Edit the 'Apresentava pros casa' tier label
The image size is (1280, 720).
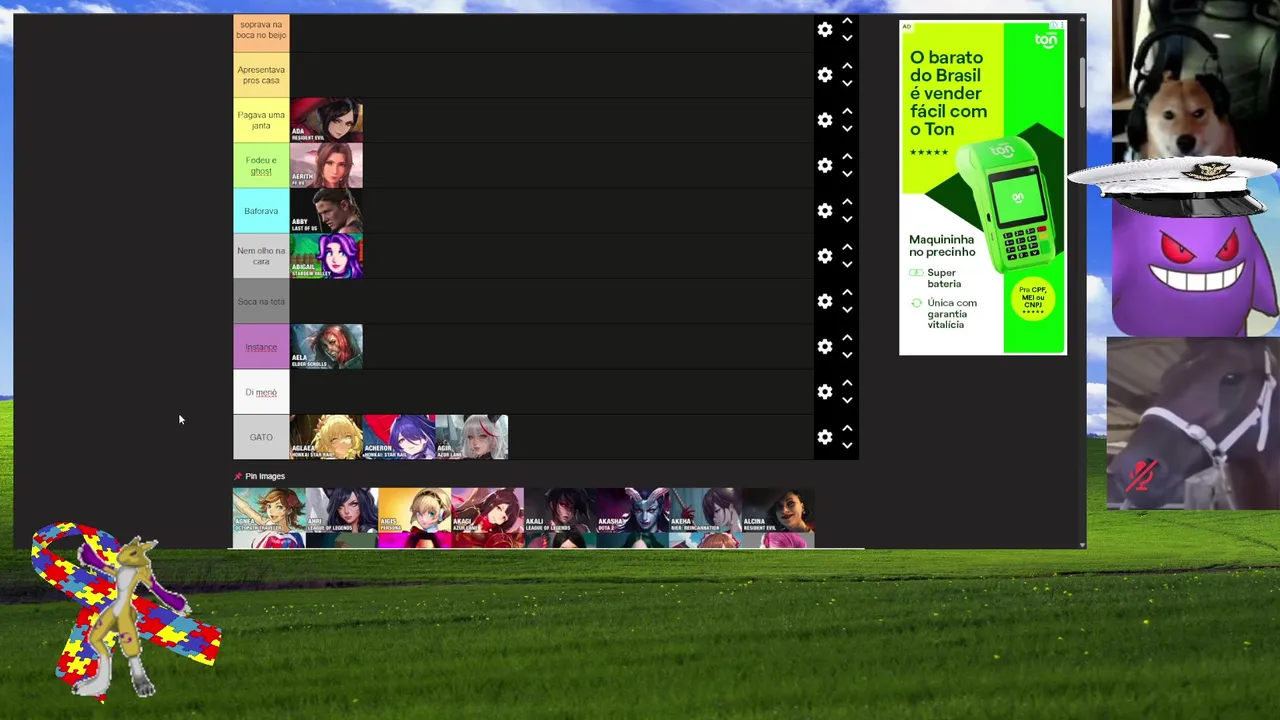(x=261, y=75)
